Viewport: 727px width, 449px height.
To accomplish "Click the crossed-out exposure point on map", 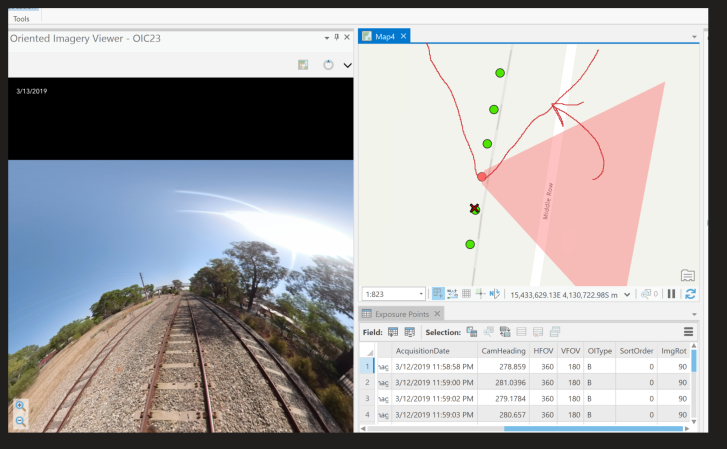I will 474,209.
